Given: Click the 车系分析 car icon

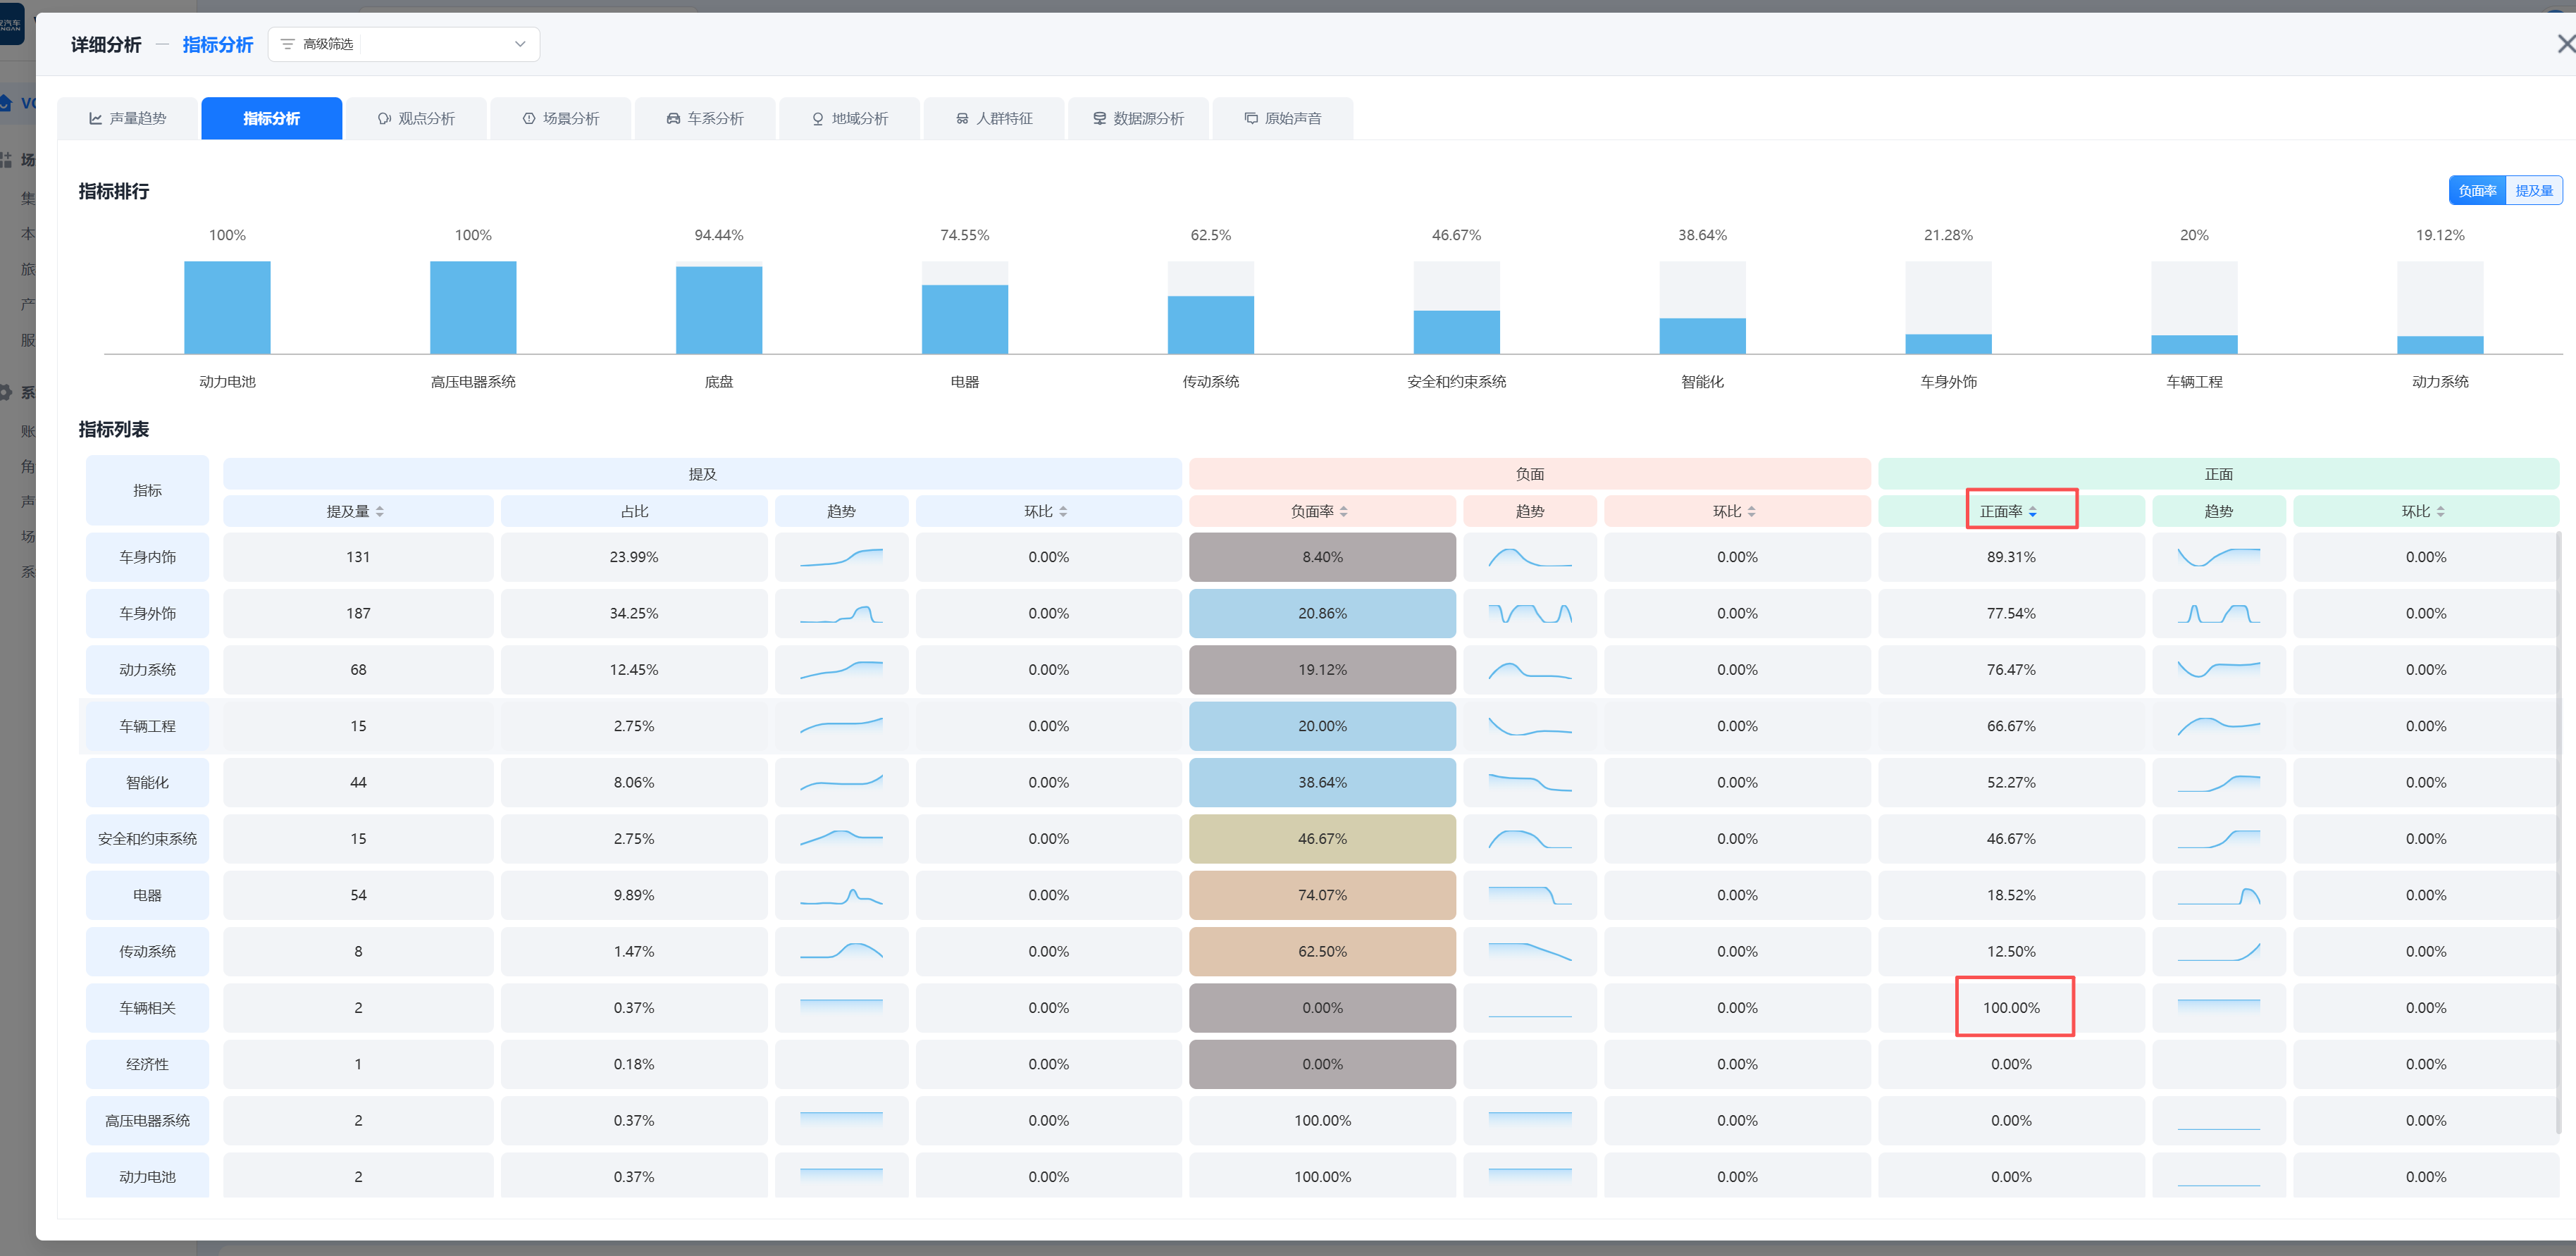Looking at the screenshot, I should click(x=673, y=119).
